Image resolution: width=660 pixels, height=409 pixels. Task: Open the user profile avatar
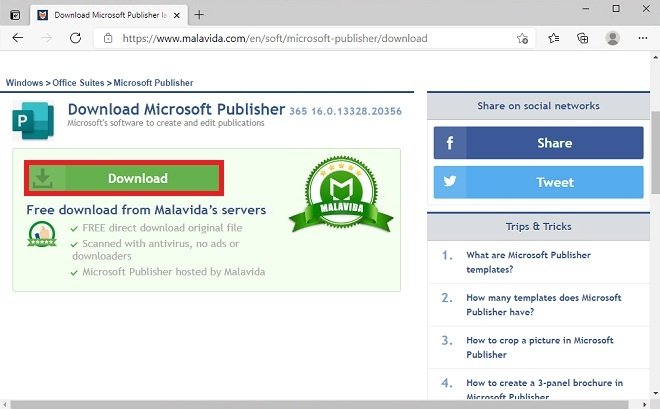click(612, 38)
